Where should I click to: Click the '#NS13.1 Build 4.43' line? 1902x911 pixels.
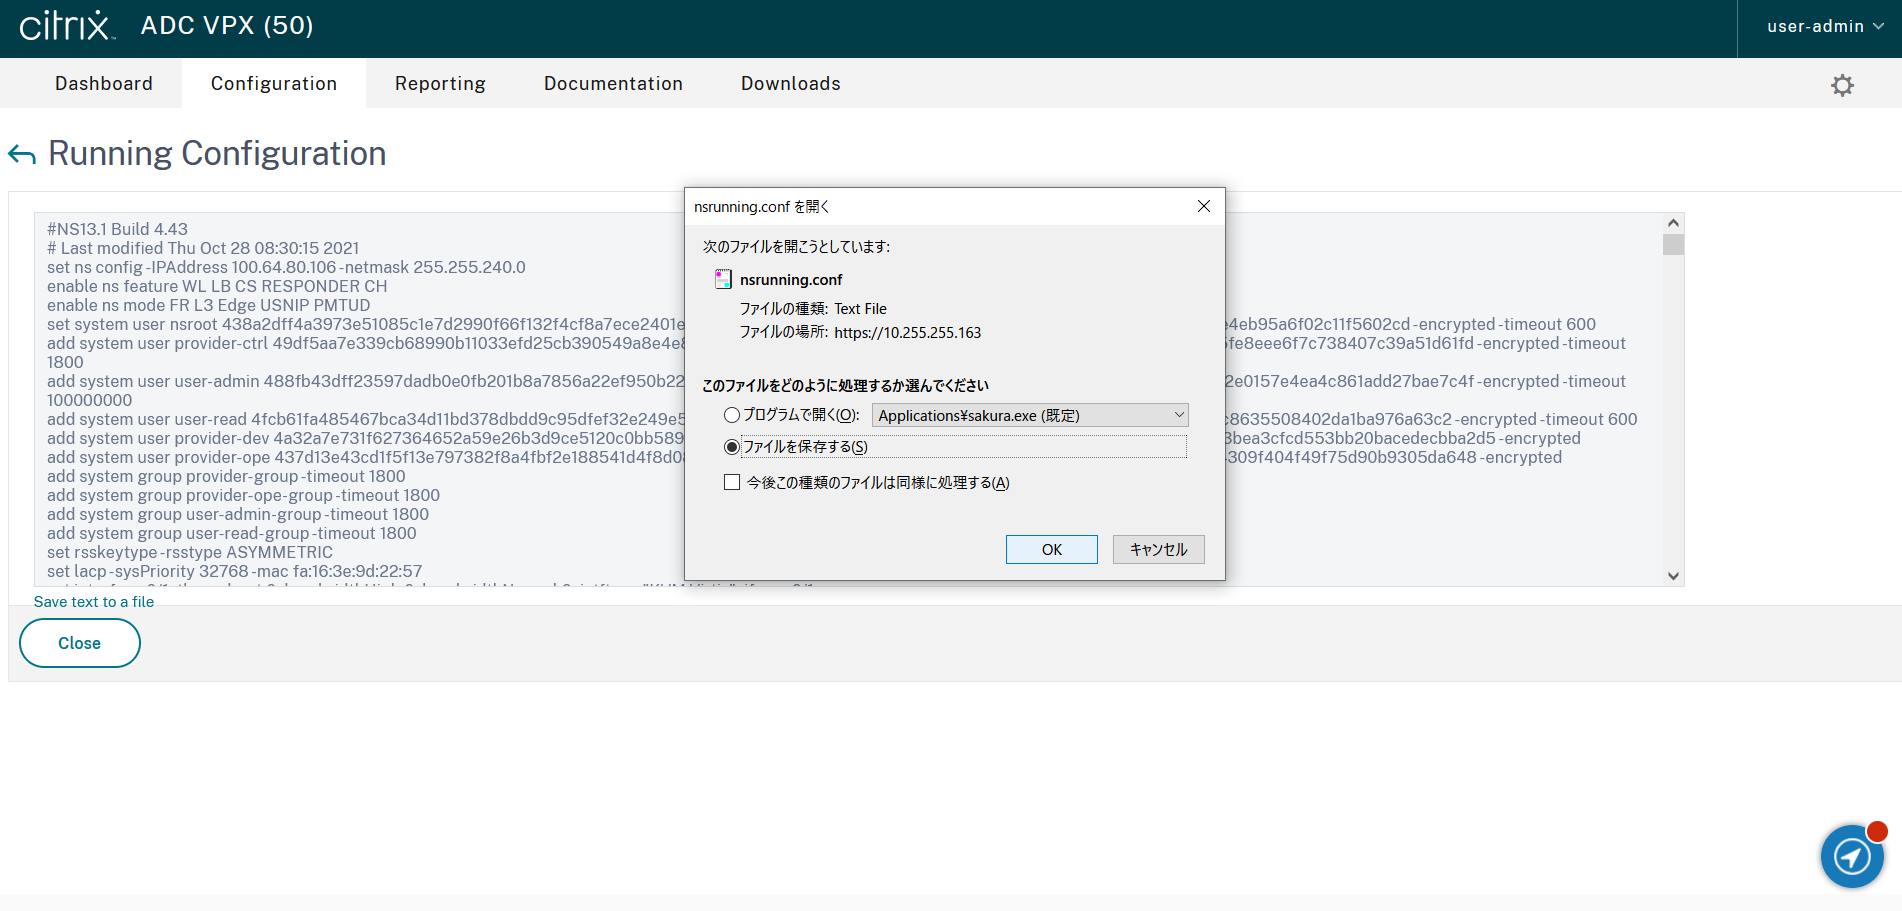117,229
